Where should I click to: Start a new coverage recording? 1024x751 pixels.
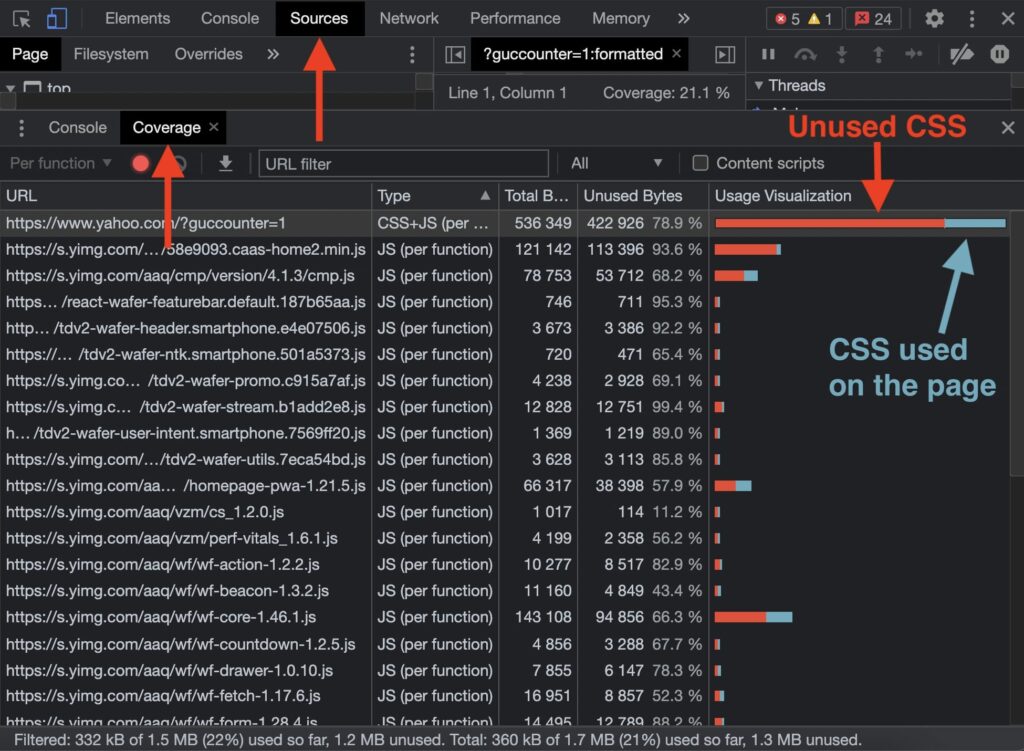pos(141,163)
